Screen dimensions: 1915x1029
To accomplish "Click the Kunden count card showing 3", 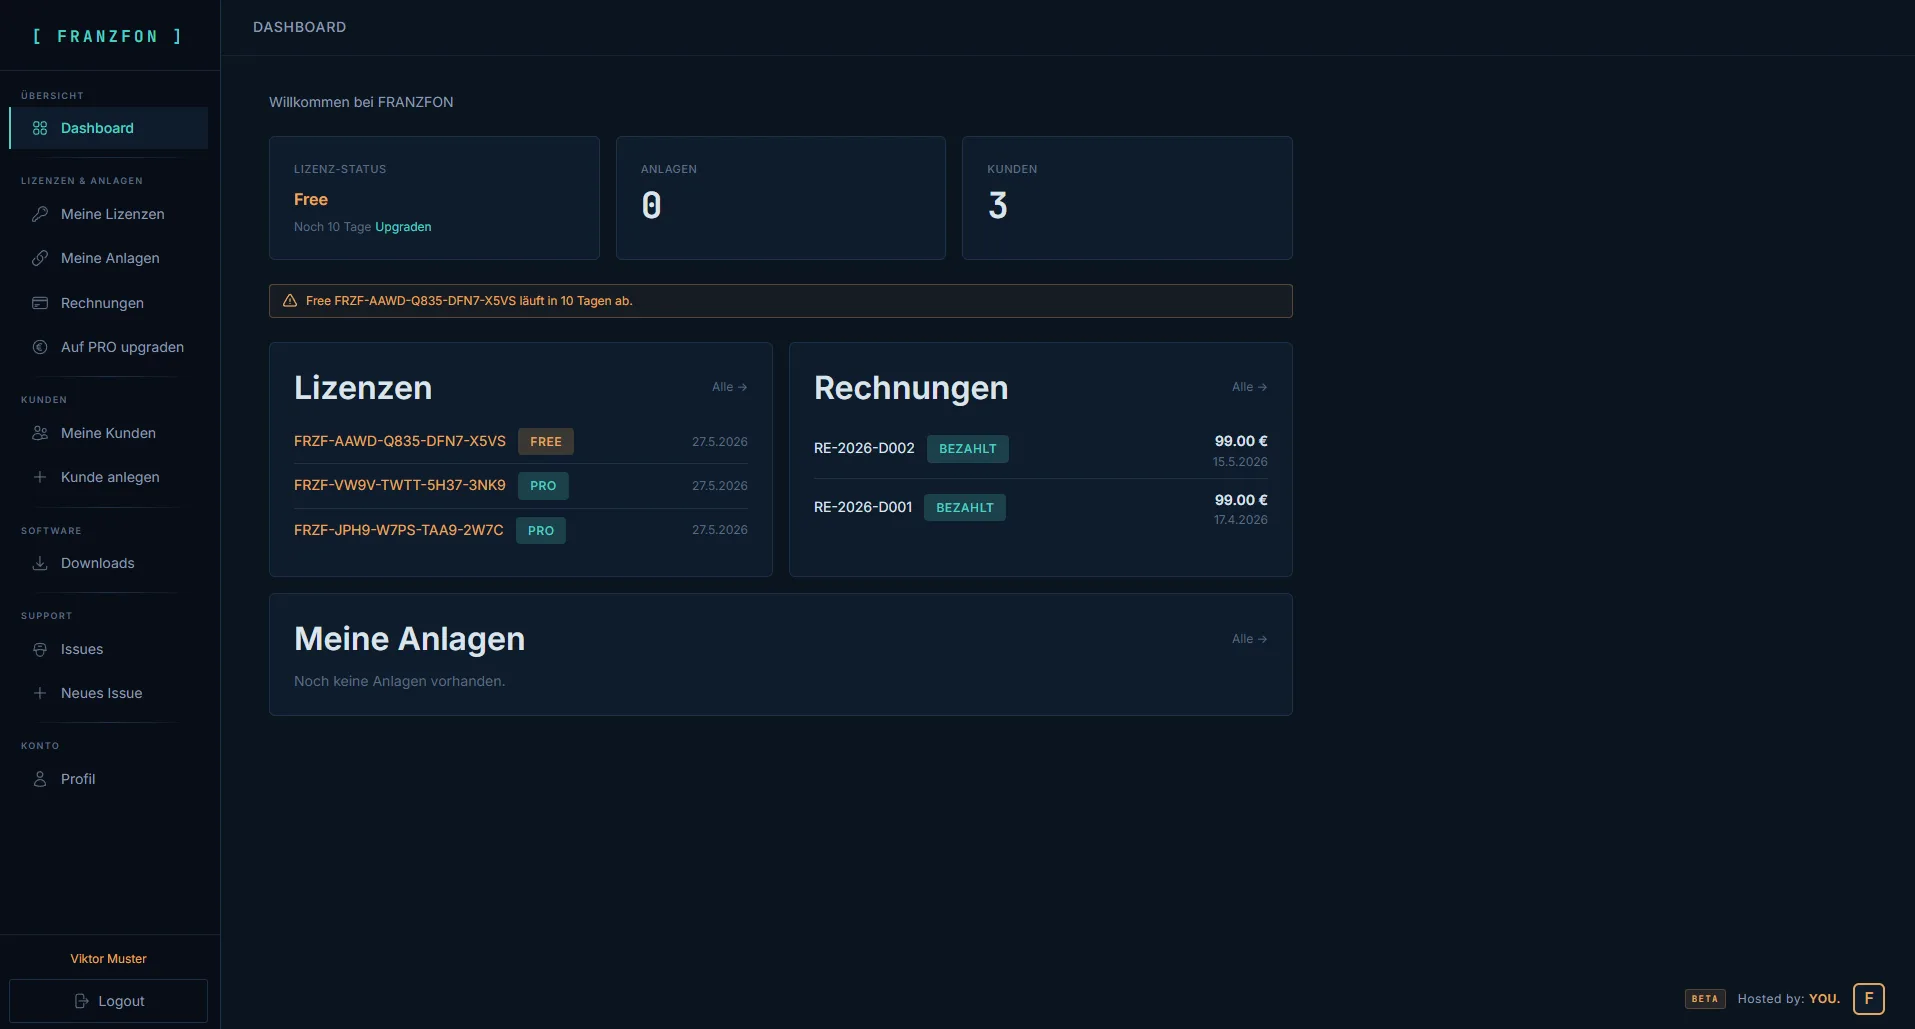I will [x=1127, y=198].
